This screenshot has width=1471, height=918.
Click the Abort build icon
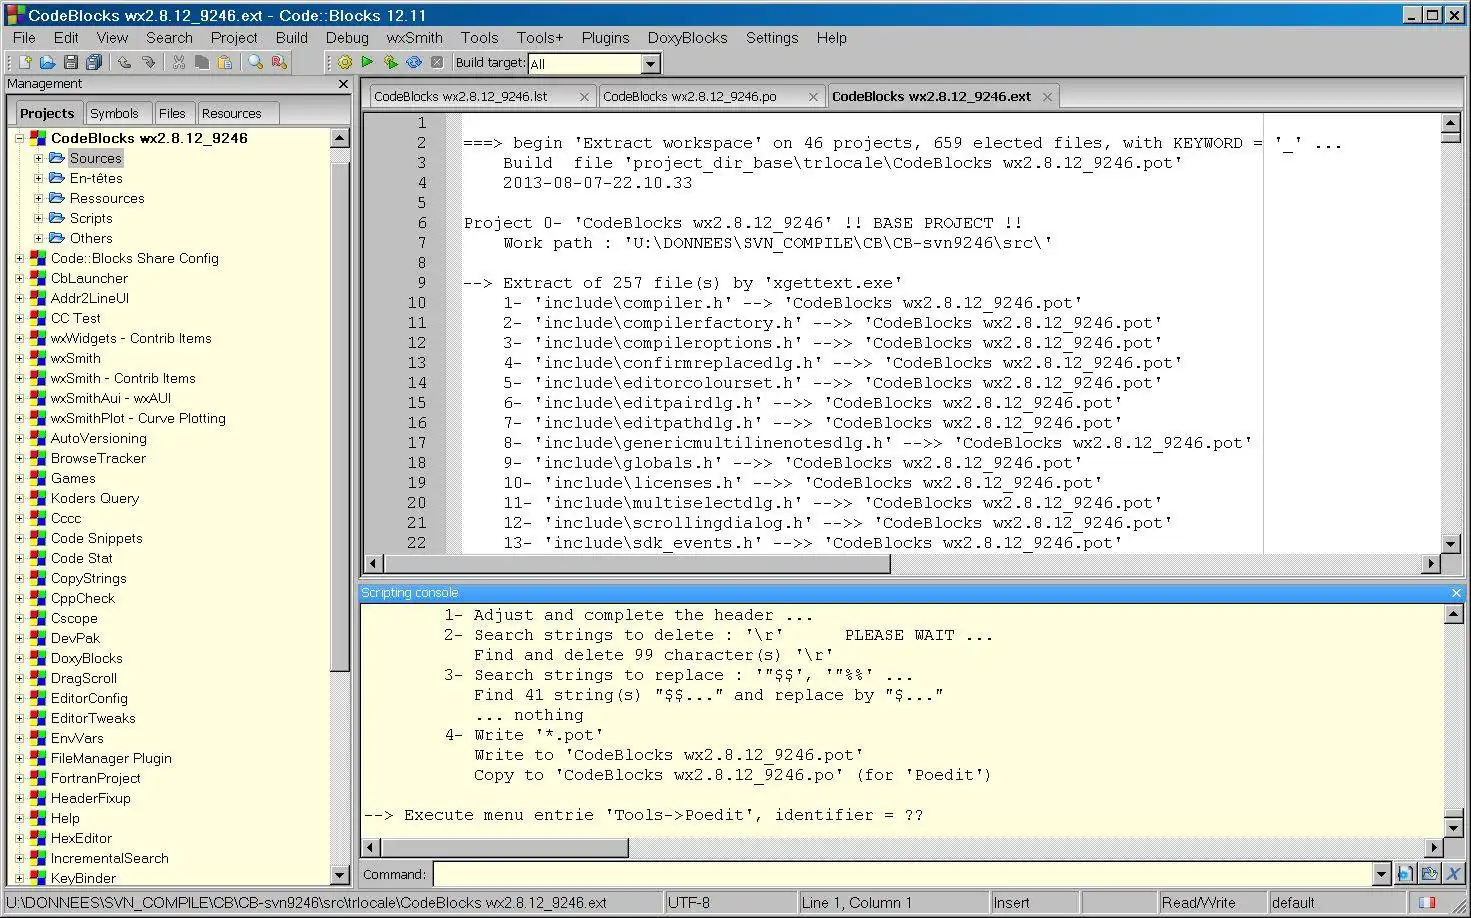click(437, 62)
